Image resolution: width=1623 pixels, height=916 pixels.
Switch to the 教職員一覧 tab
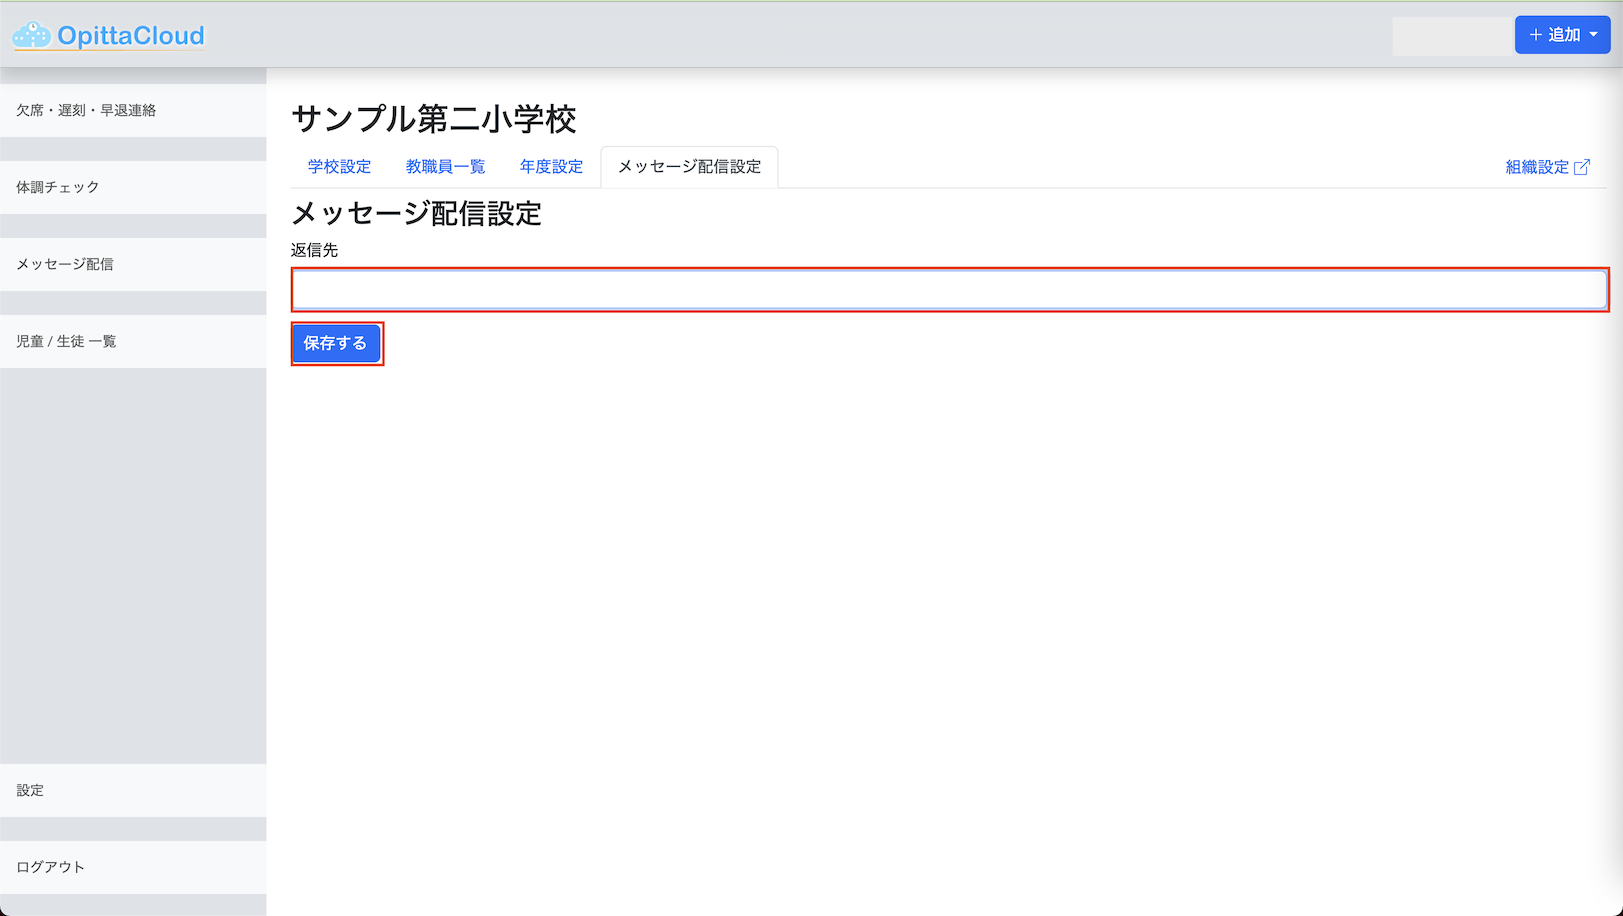point(445,167)
